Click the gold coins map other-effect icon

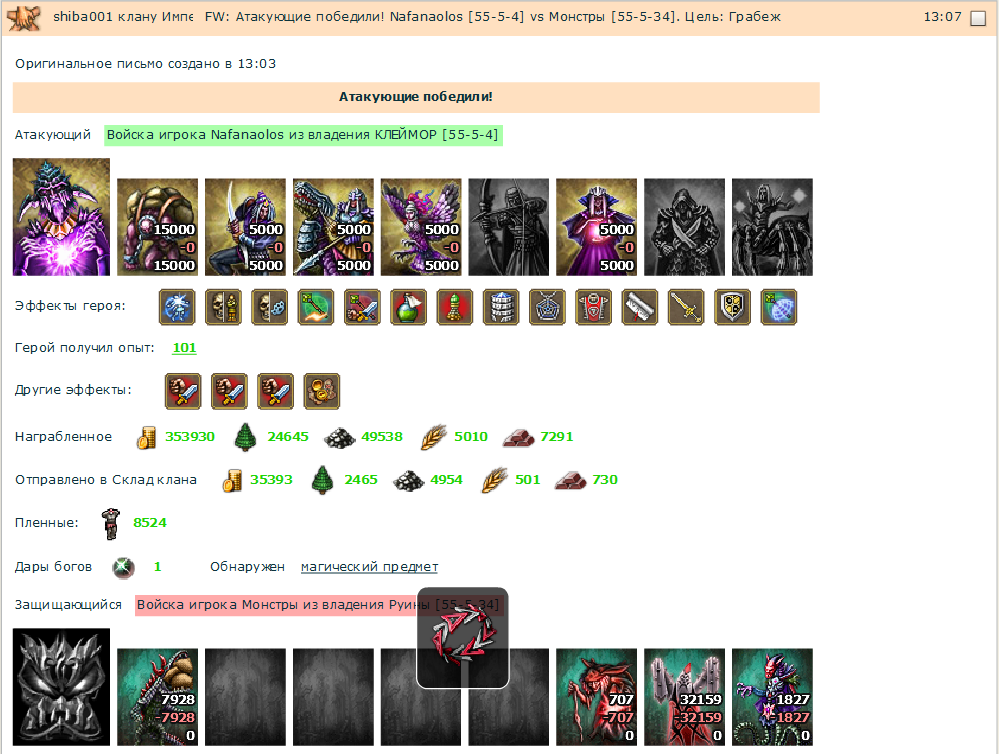(x=322, y=391)
